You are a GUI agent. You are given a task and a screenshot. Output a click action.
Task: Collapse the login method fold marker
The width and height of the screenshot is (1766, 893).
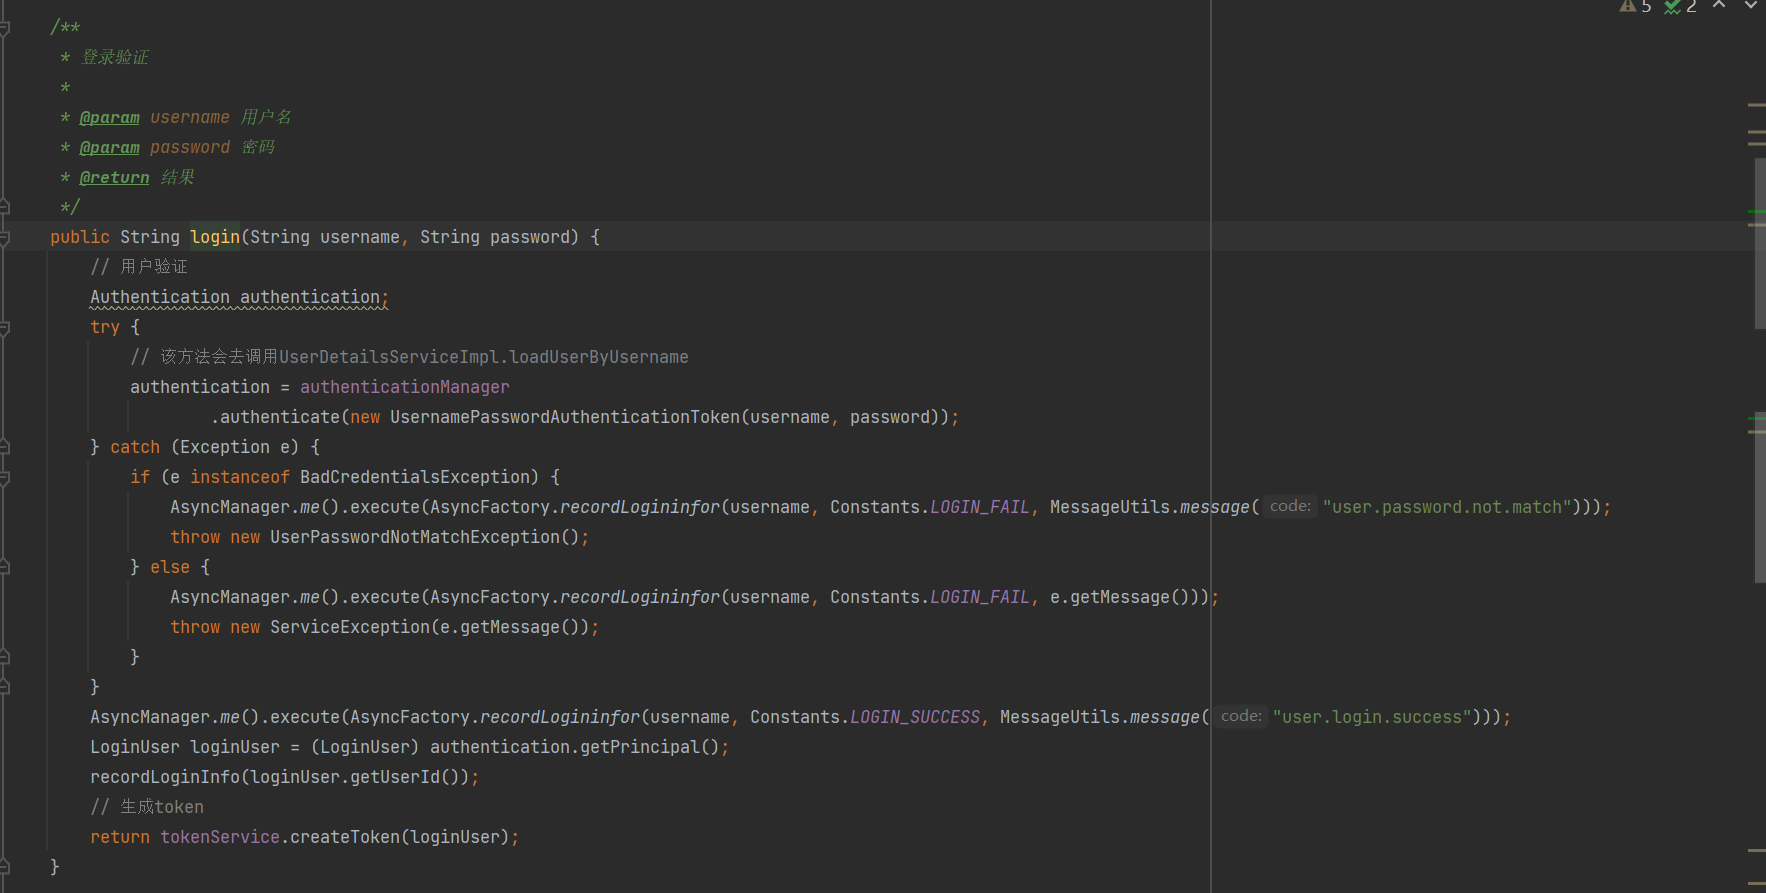click(x=5, y=238)
